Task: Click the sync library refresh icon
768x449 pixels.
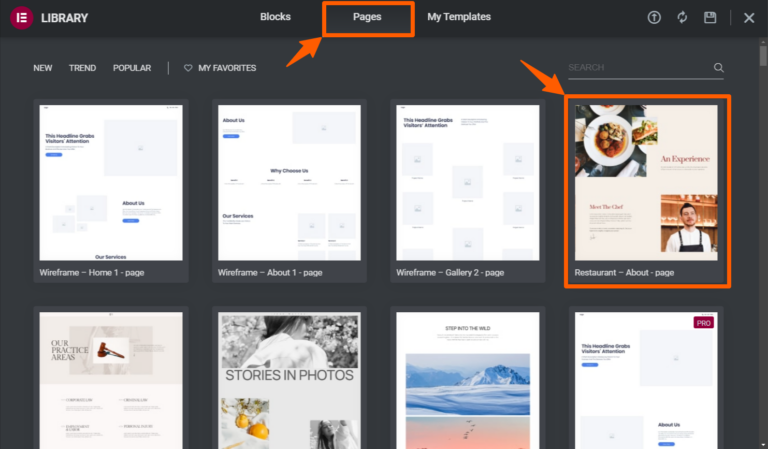Action: coord(683,18)
